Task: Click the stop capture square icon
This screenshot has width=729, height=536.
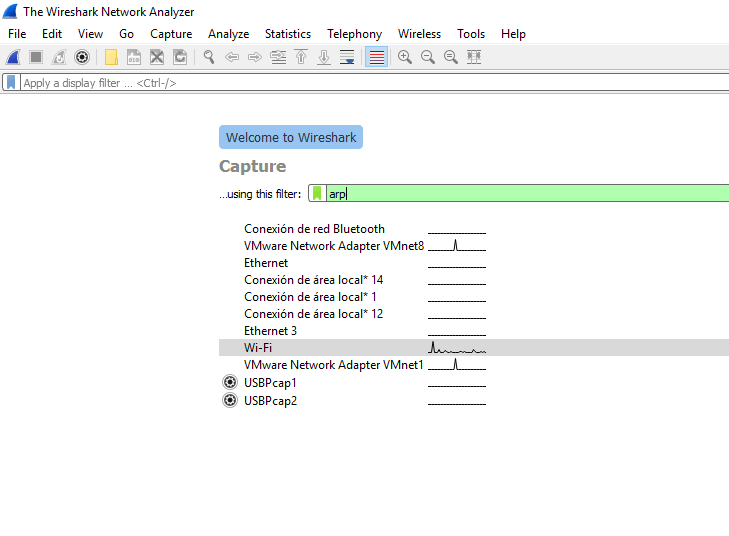Action: (x=36, y=57)
